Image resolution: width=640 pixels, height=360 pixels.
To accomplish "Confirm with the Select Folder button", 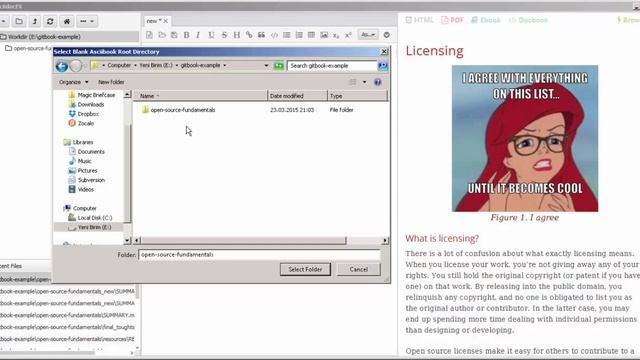I will 305,269.
